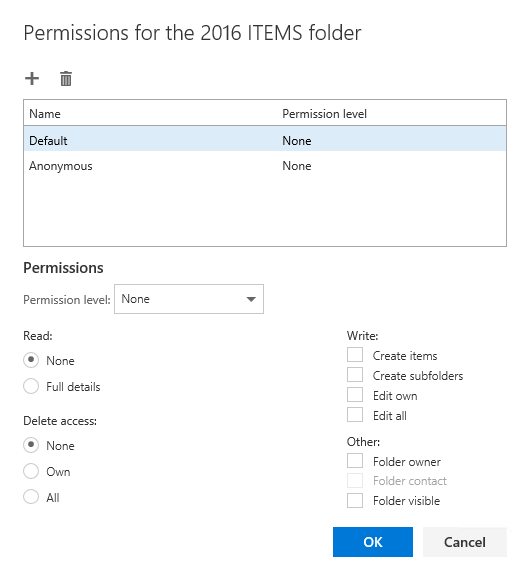
Task: Select the Anonymous row in the list
Action: click(265, 166)
